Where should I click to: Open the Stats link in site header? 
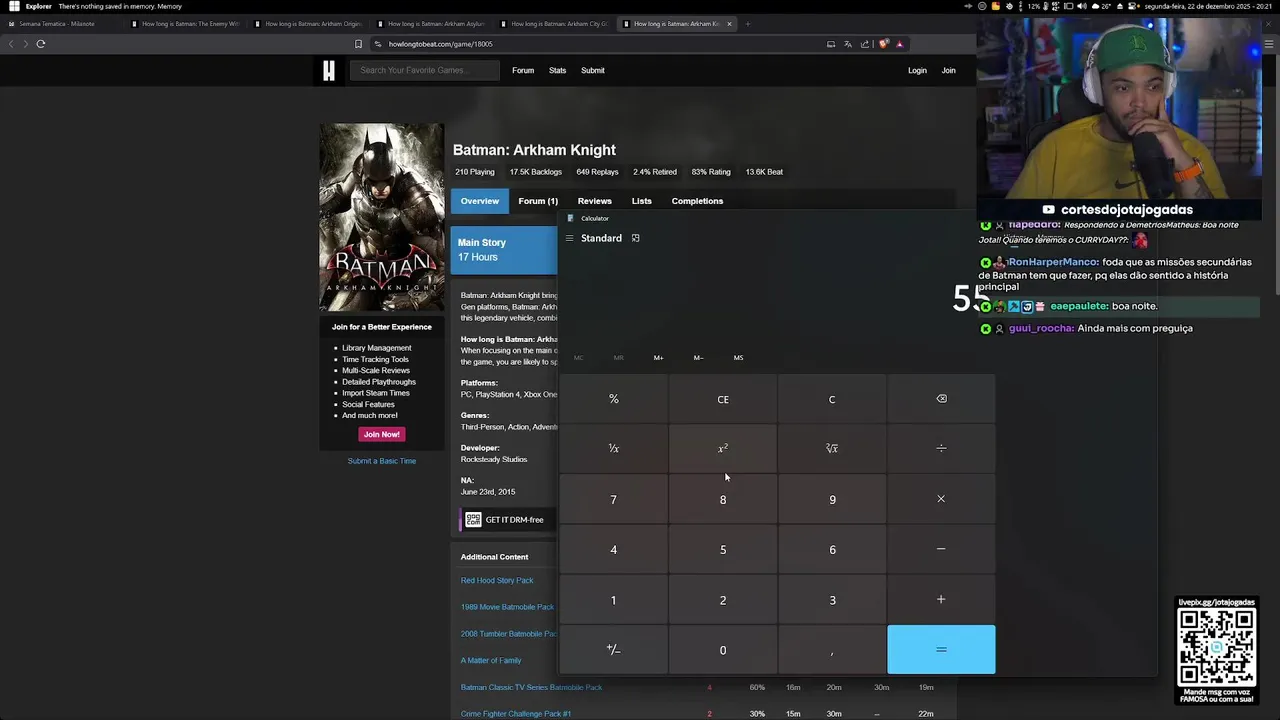[557, 70]
